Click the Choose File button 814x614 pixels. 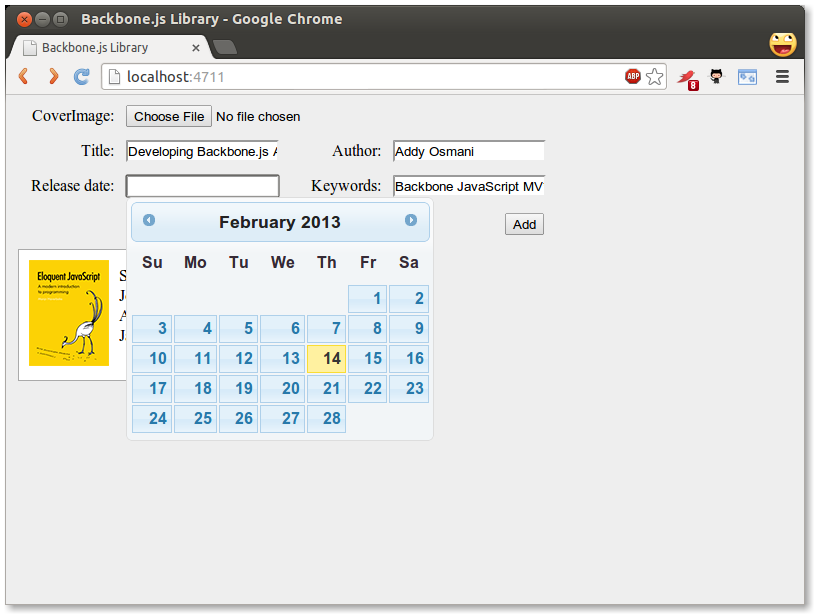(x=169, y=117)
